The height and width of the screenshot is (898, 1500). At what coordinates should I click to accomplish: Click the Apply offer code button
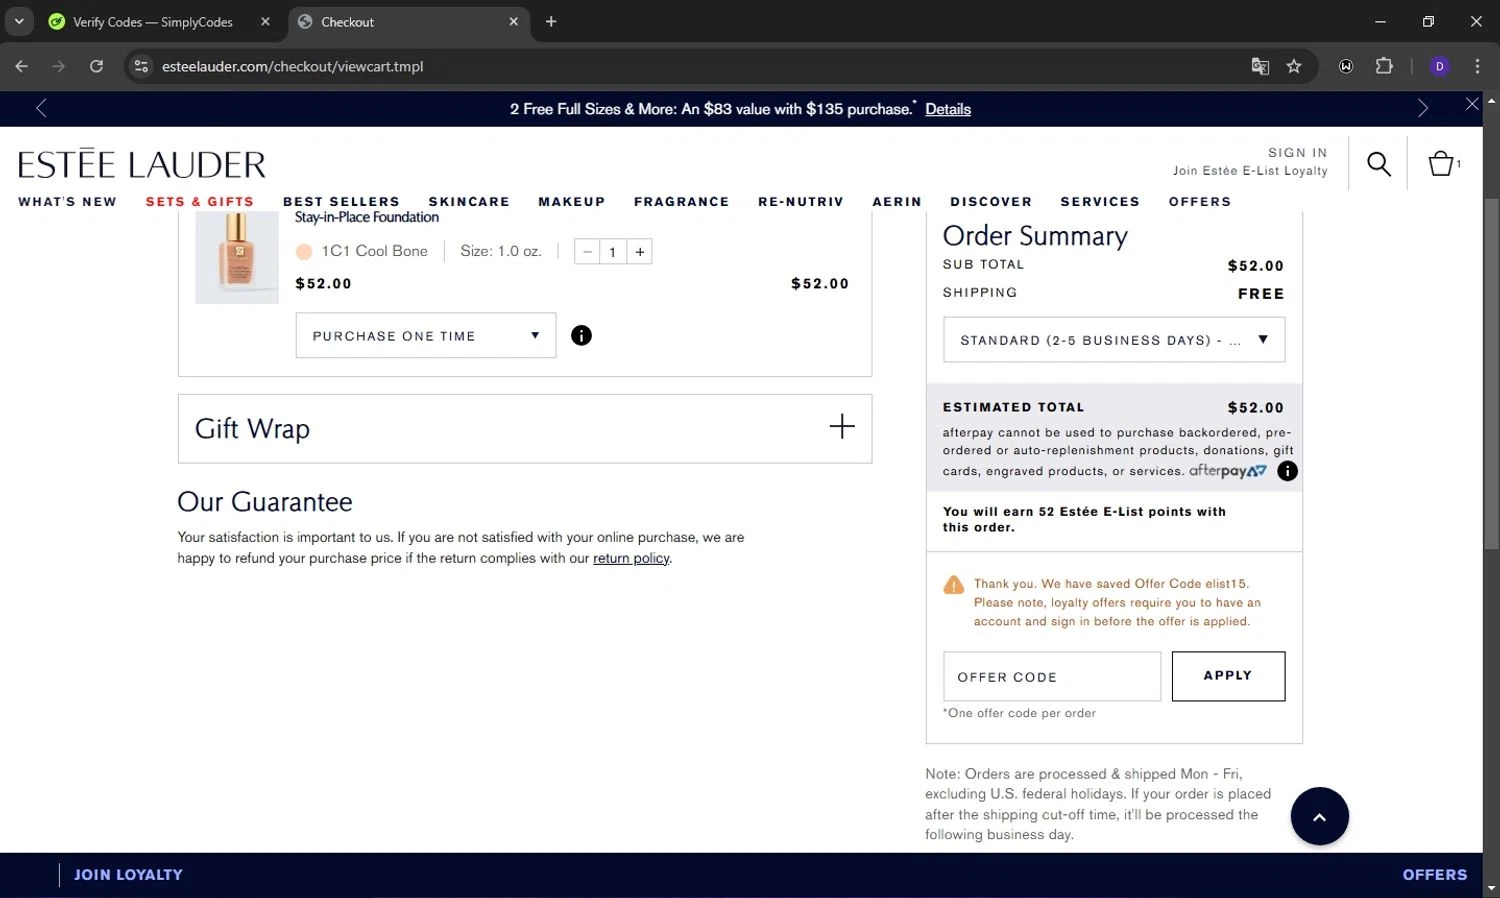click(1228, 676)
